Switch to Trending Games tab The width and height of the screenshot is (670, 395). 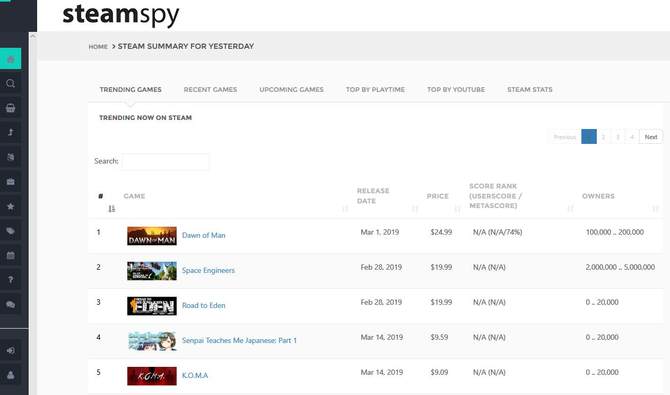tap(130, 90)
